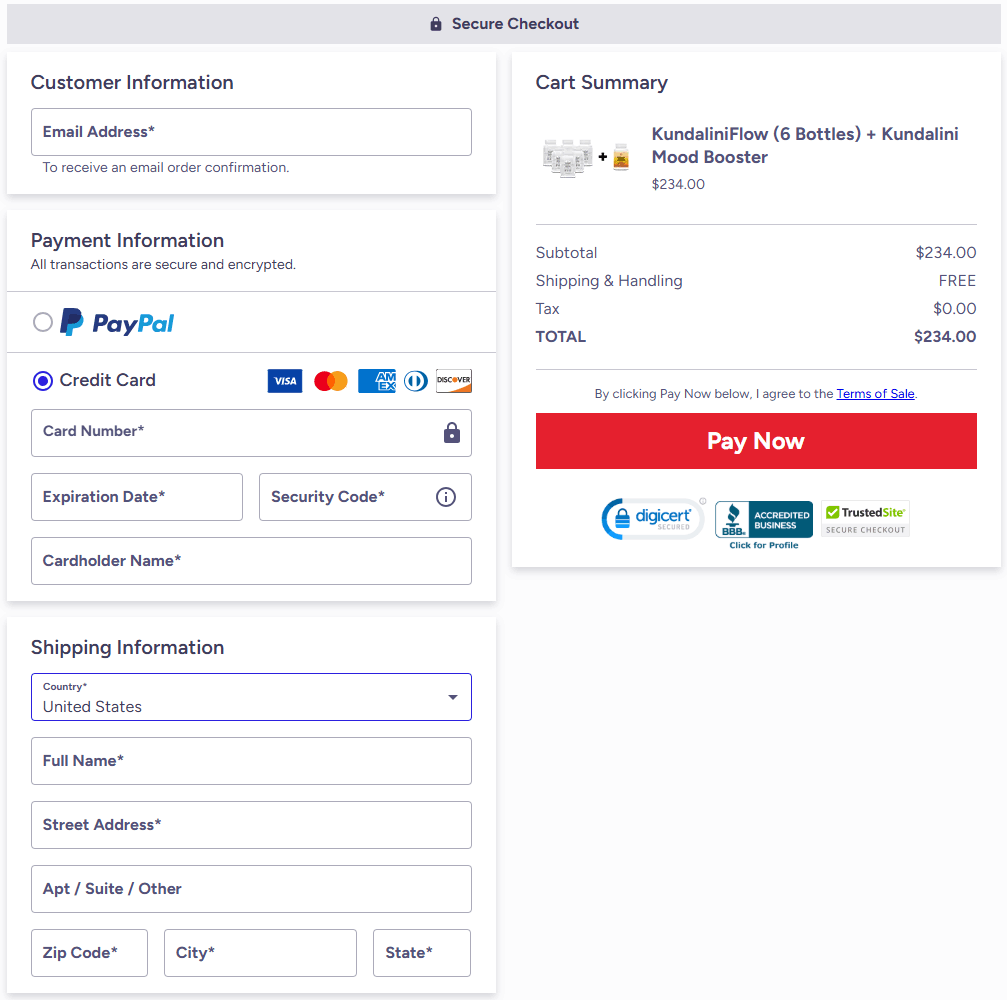The height and width of the screenshot is (1000, 1007).
Task: Select the Credit Card radio button
Action: point(43,380)
